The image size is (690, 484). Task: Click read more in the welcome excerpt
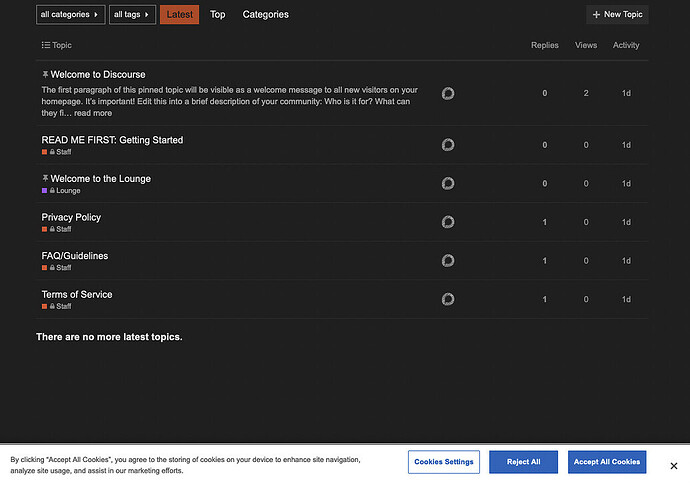(x=93, y=113)
